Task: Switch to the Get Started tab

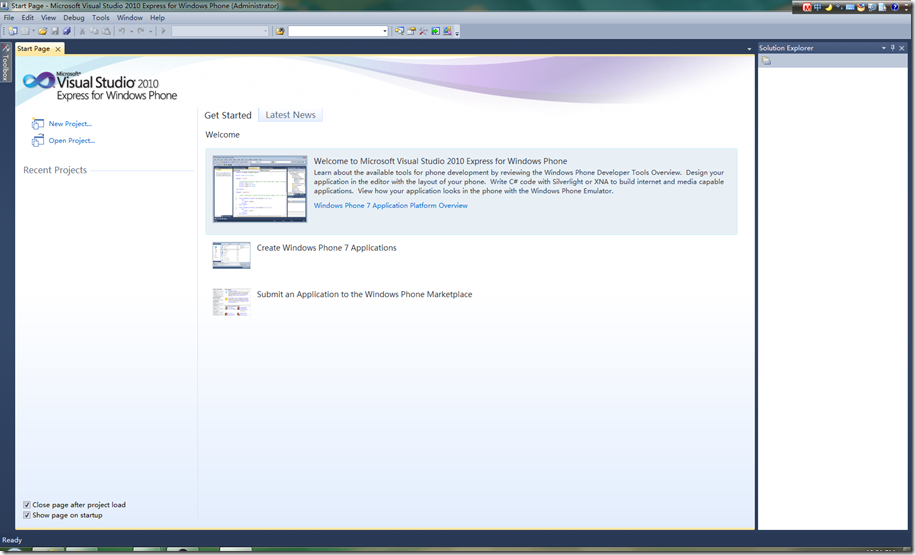Action: [x=228, y=115]
